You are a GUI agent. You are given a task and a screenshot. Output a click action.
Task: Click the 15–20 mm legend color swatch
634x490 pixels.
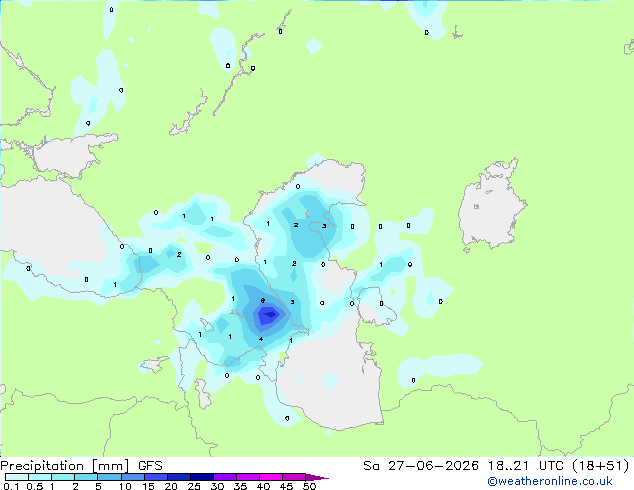[155, 477]
